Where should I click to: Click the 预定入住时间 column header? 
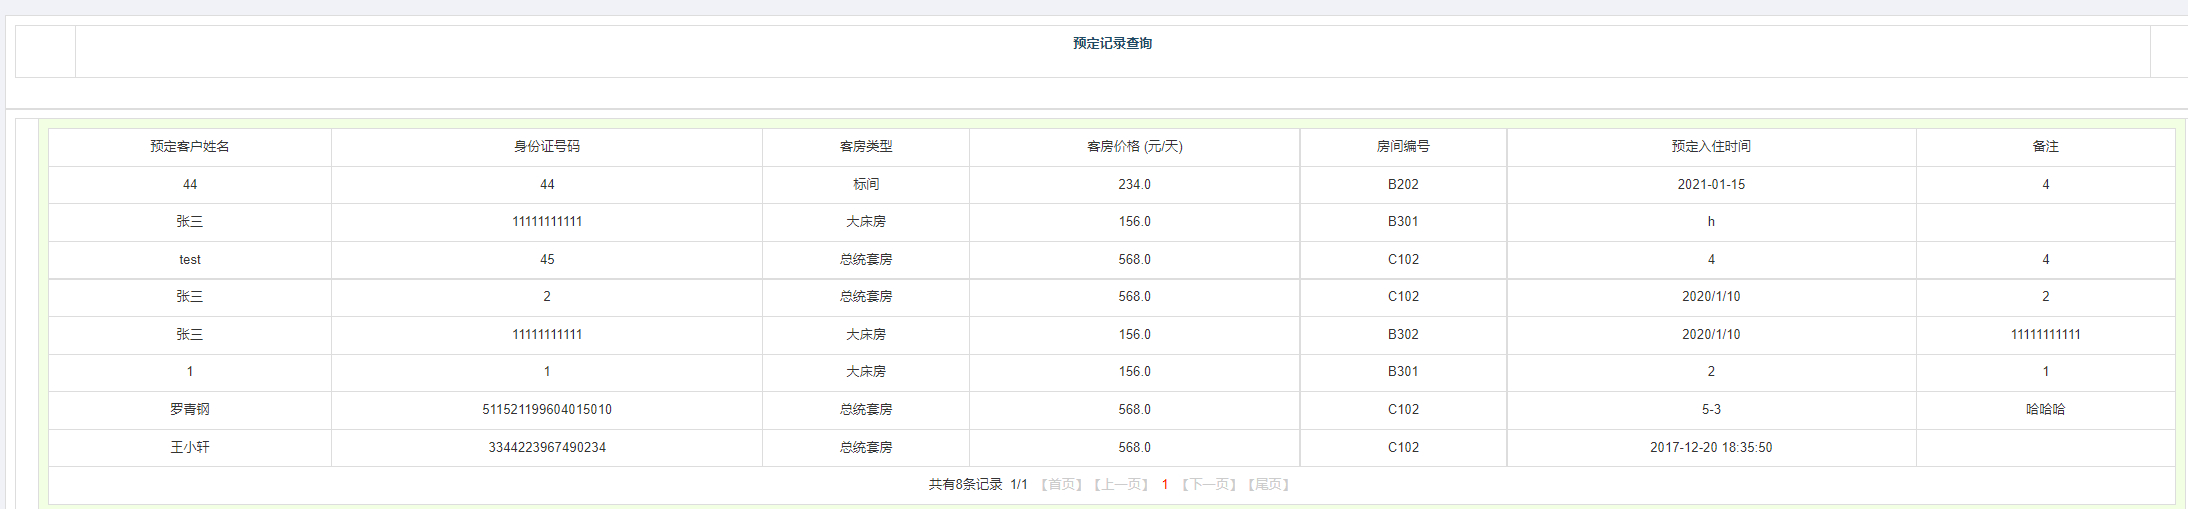coord(1711,147)
